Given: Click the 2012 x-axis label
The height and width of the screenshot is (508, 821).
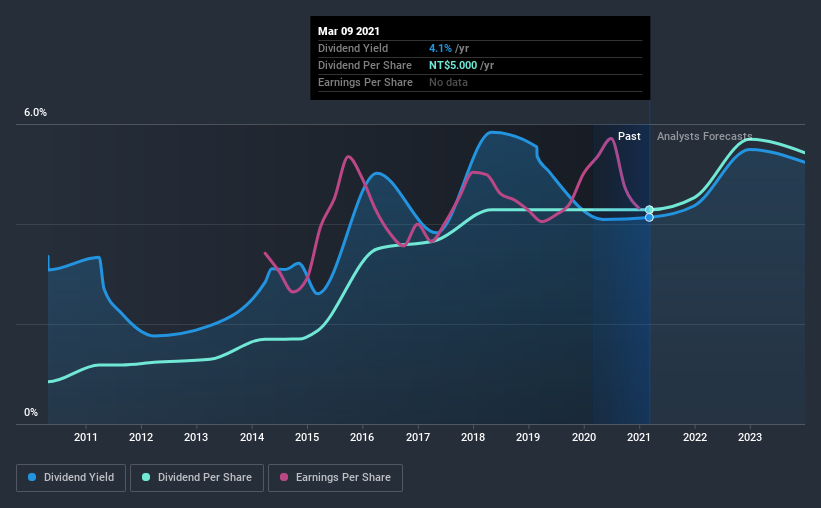Looking at the screenshot, I should [141, 437].
